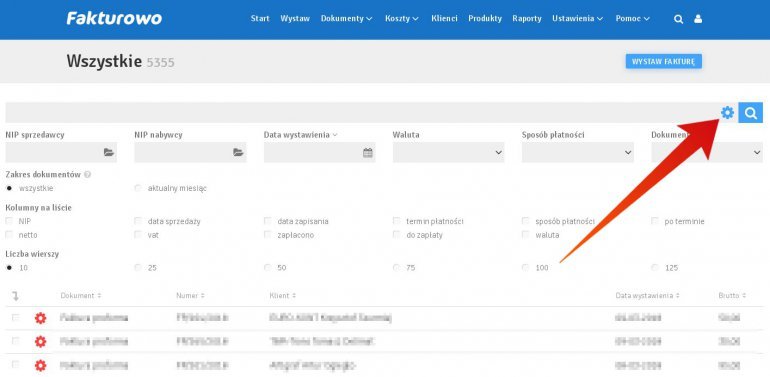Toggle the blue filter settings gear
This screenshot has height=377, width=770.
click(727, 113)
